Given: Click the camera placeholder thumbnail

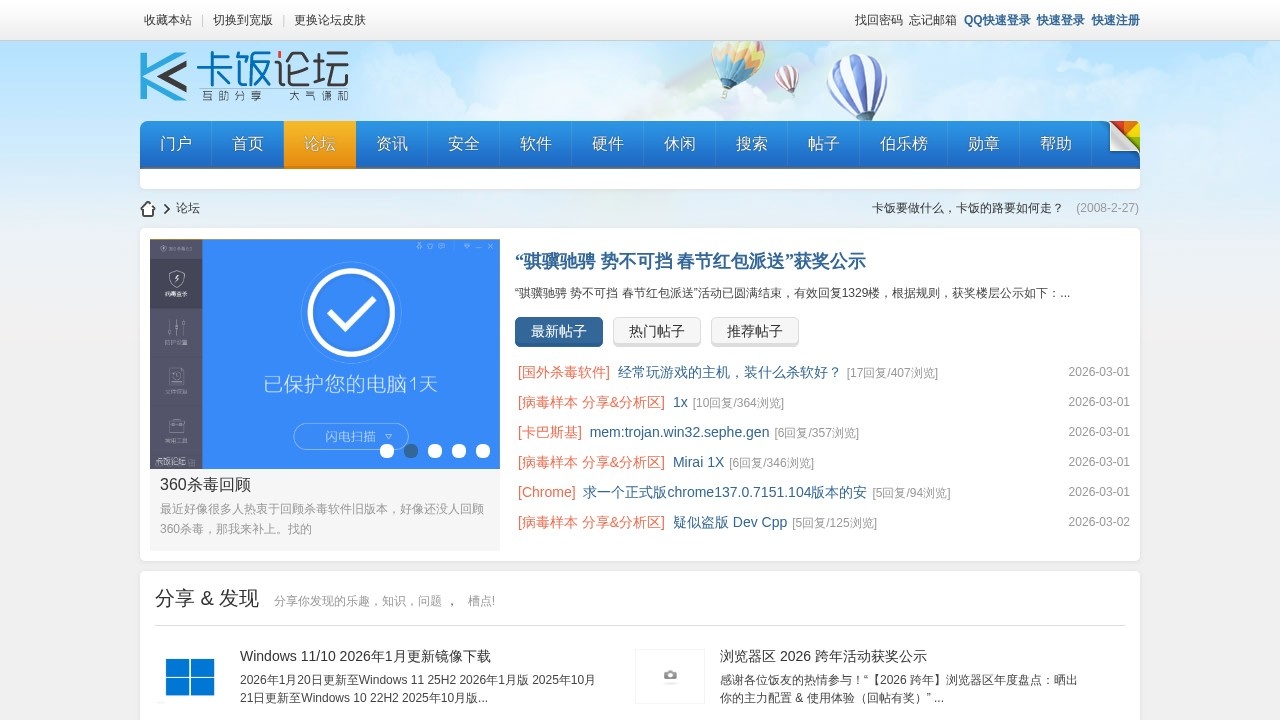Looking at the screenshot, I should pyautogui.click(x=670, y=677).
